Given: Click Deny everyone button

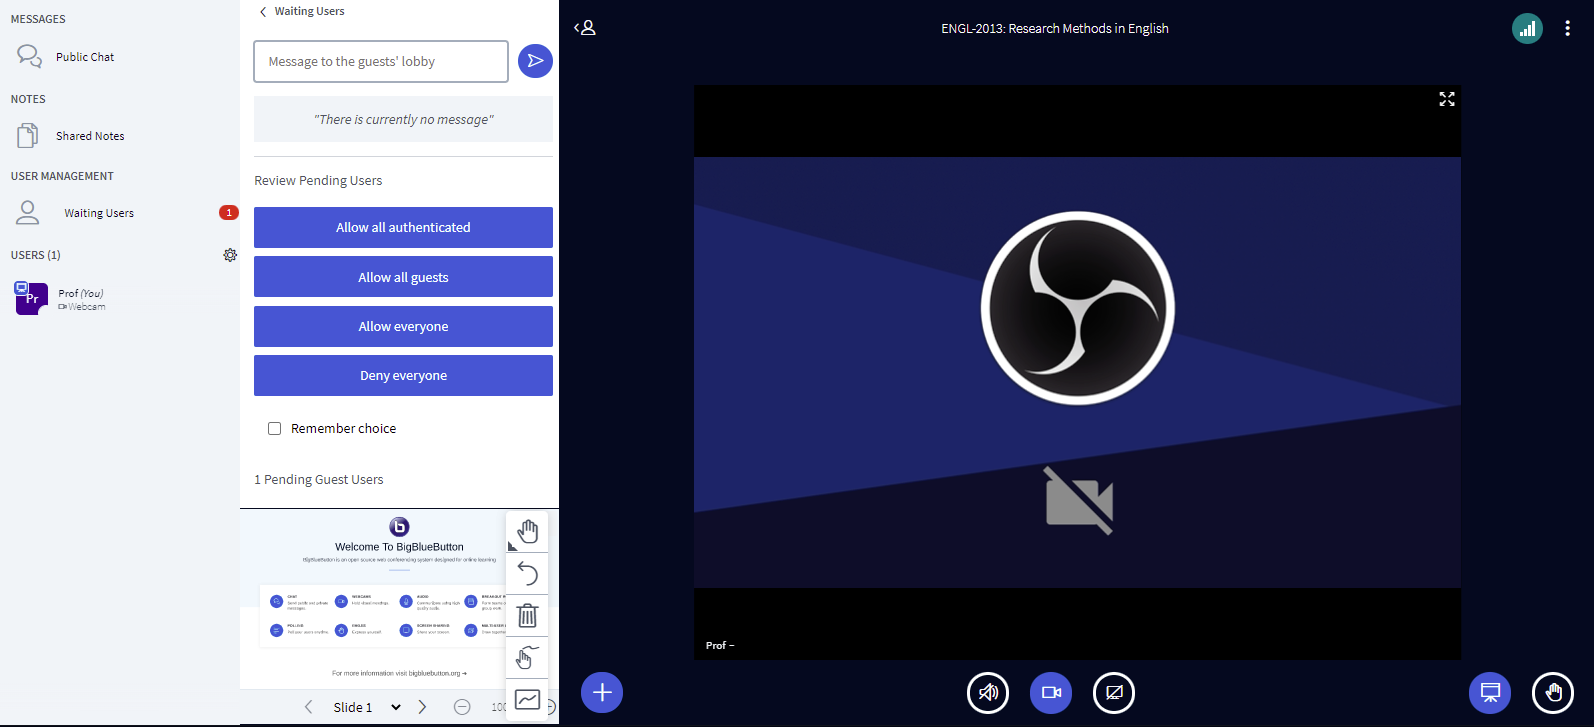Looking at the screenshot, I should [x=403, y=375].
